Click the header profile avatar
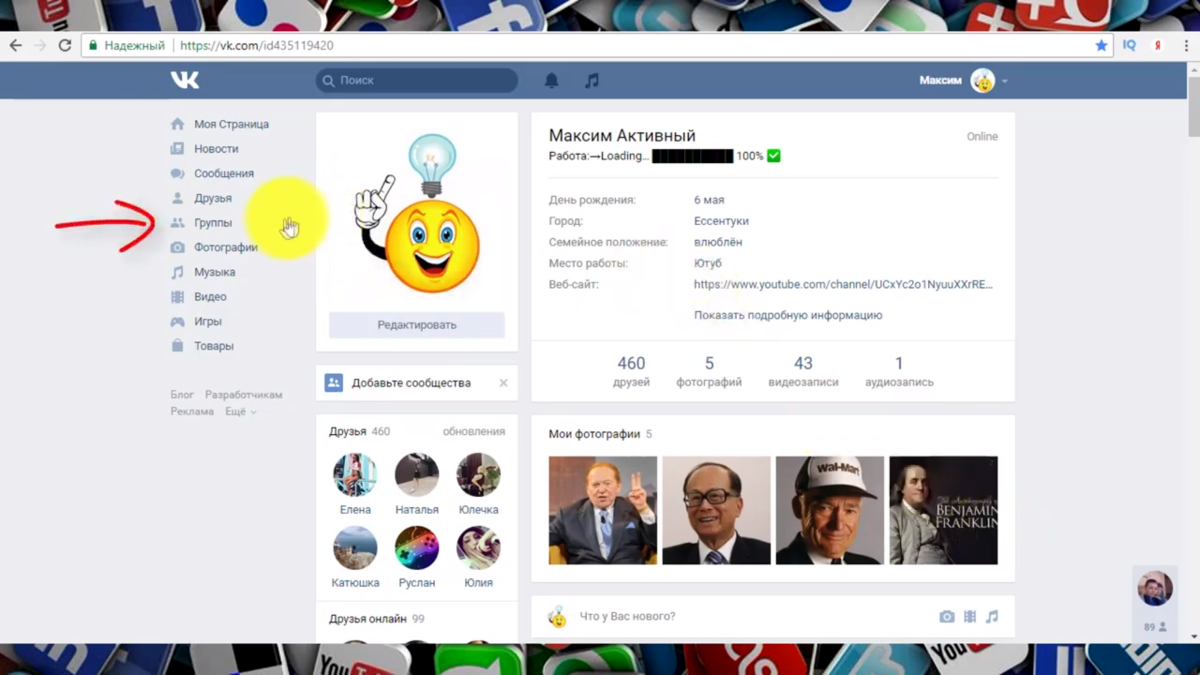 pyautogui.click(x=983, y=80)
